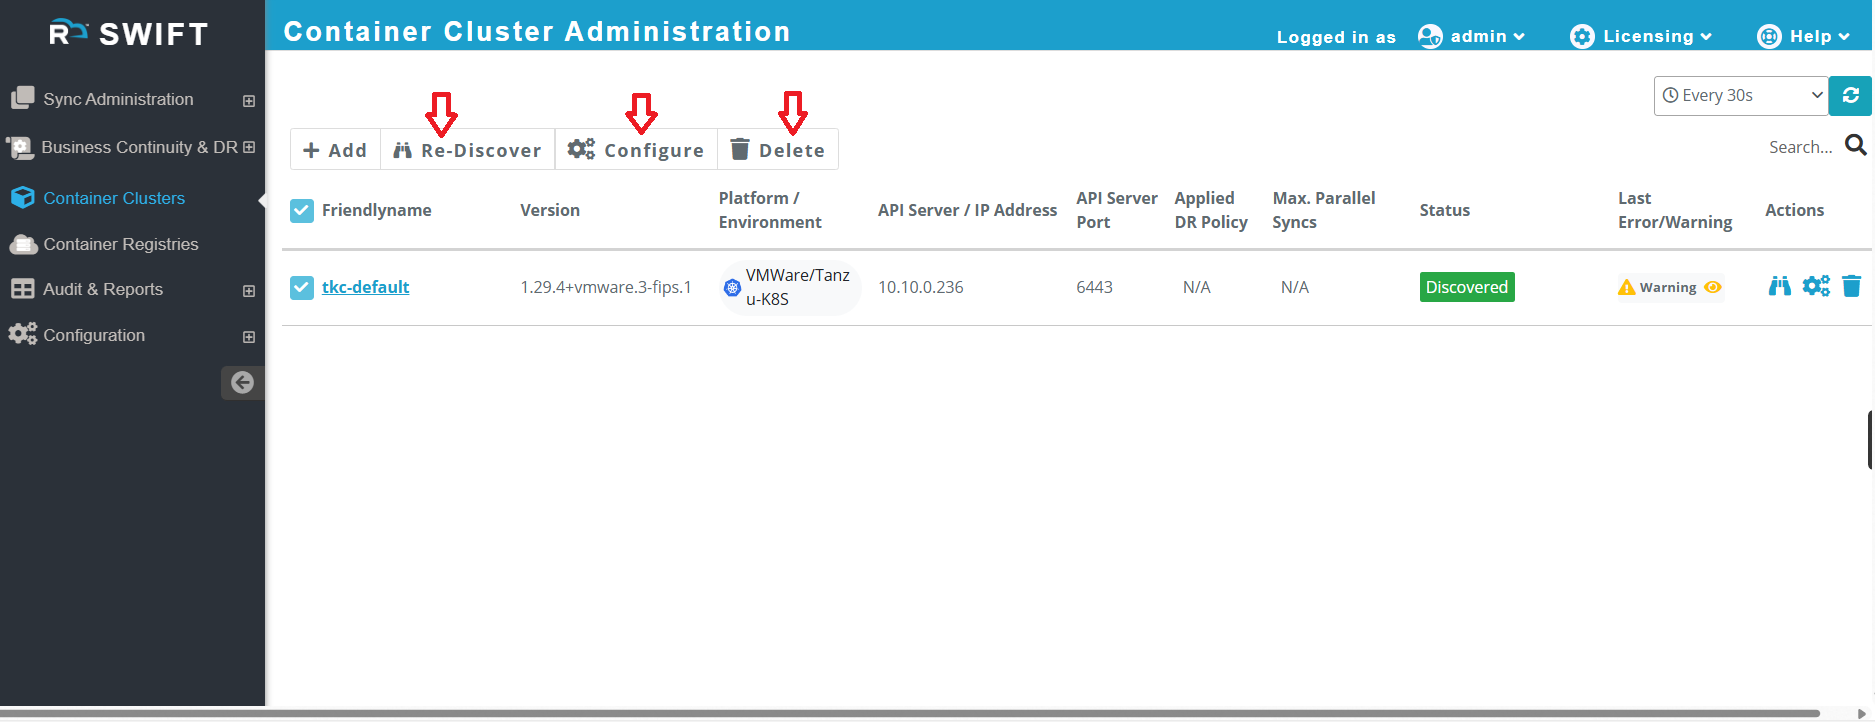Click the Container Clusters cube icon
Screen dimensions: 1875x722
tap(22, 198)
